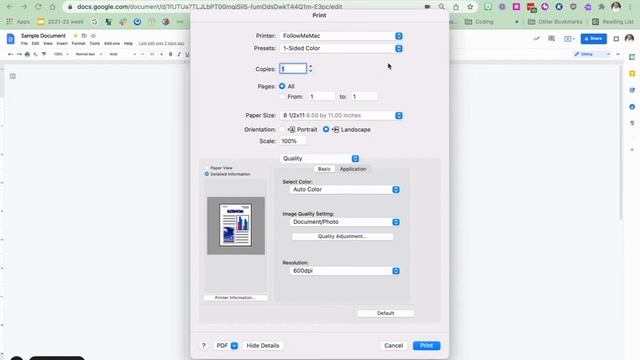This screenshot has height=360, width=640.
Task: Apply bold in the Docs toolbar
Action: click(170, 54)
